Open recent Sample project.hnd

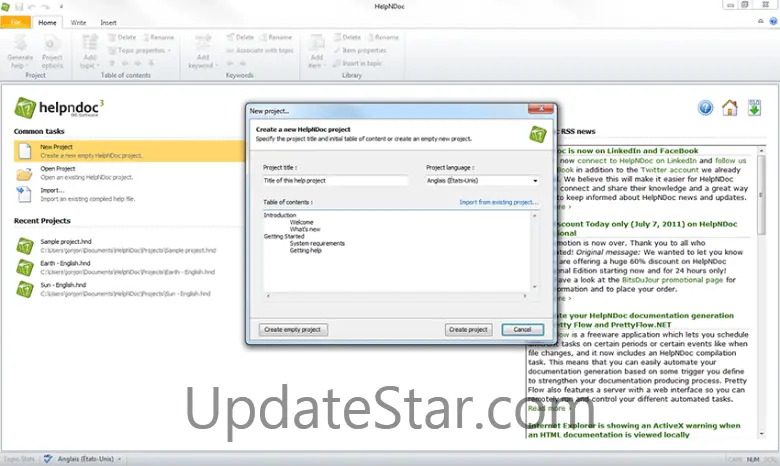pyautogui.click(x=128, y=246)
